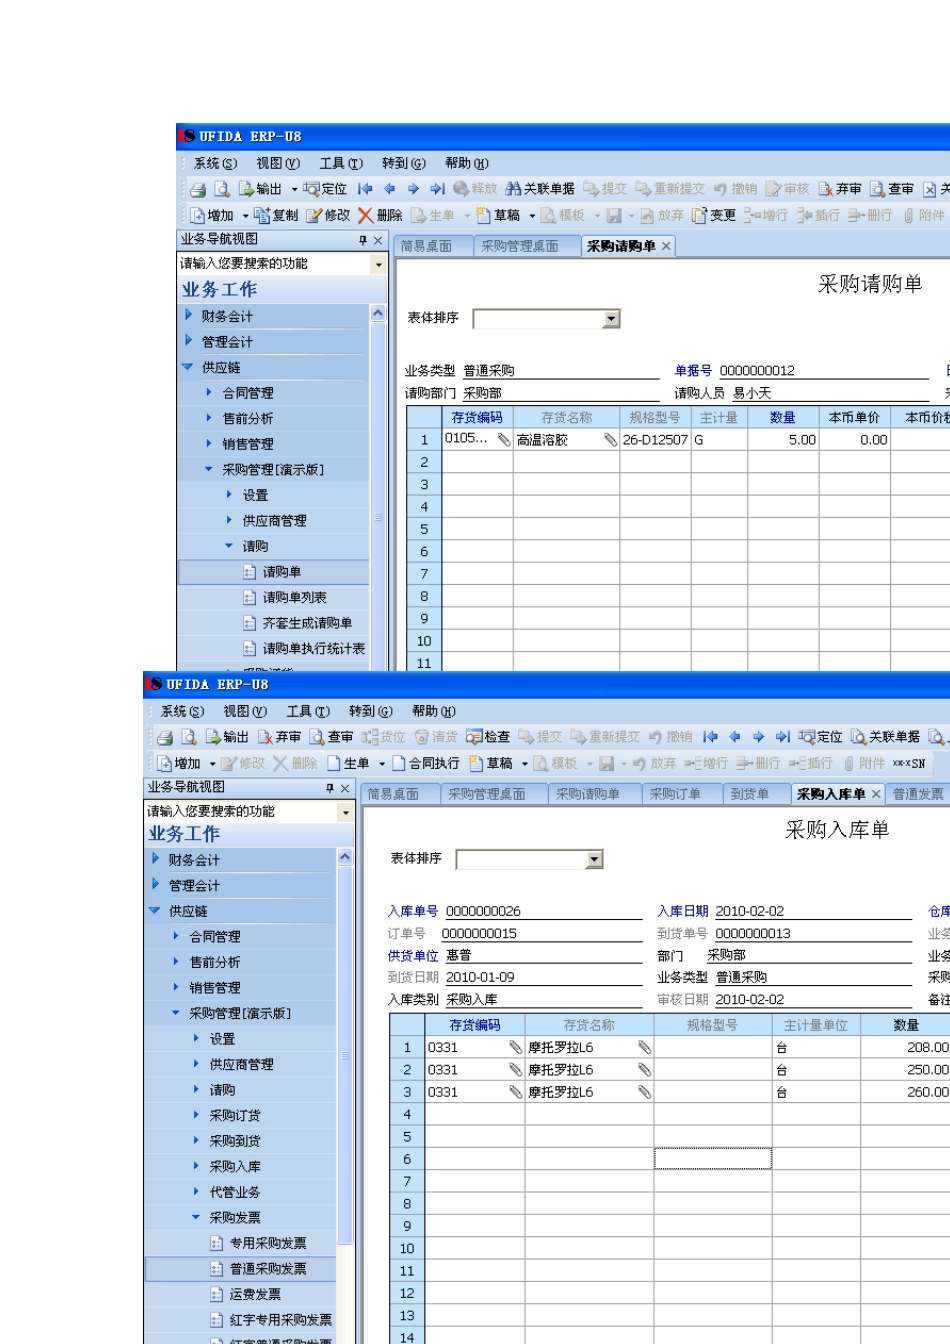Image resolution: width=950 pixels, height=1344 pixels.
Task: Click SN serial number button in lower window
Action: 909,764
